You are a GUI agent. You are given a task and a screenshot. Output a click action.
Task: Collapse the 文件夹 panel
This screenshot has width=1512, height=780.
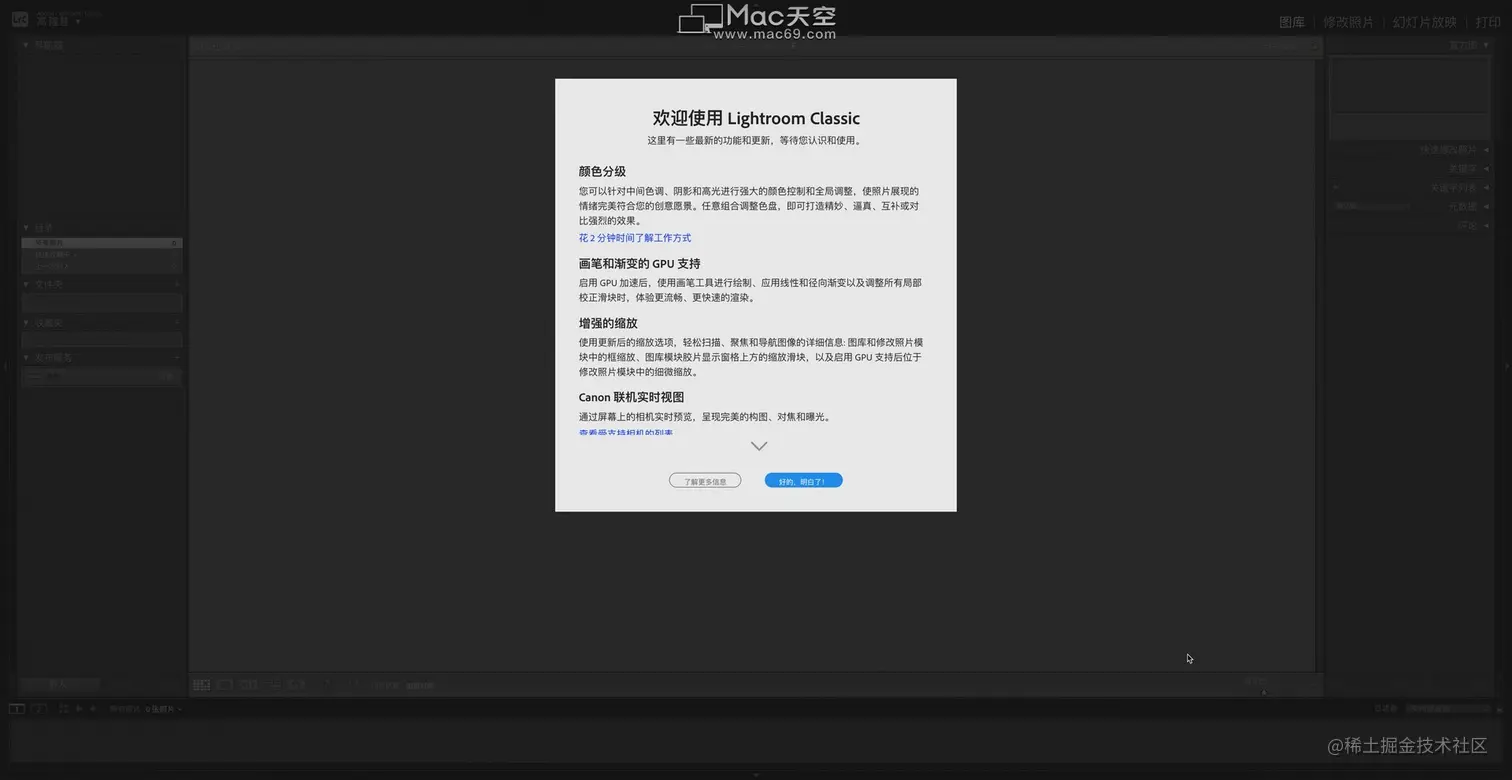26,284
